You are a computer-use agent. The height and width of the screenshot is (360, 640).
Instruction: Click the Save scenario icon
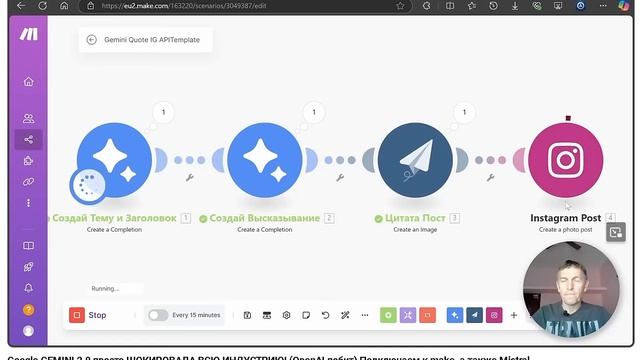click(x=247, y=315)
